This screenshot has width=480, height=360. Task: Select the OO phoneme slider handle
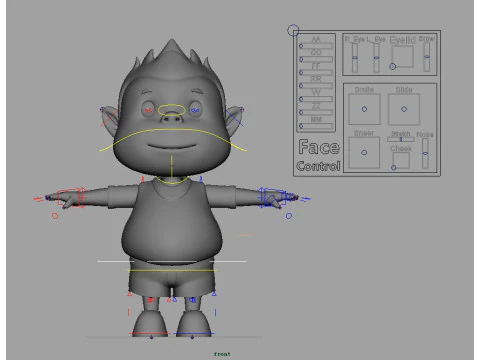pos(301,59)
